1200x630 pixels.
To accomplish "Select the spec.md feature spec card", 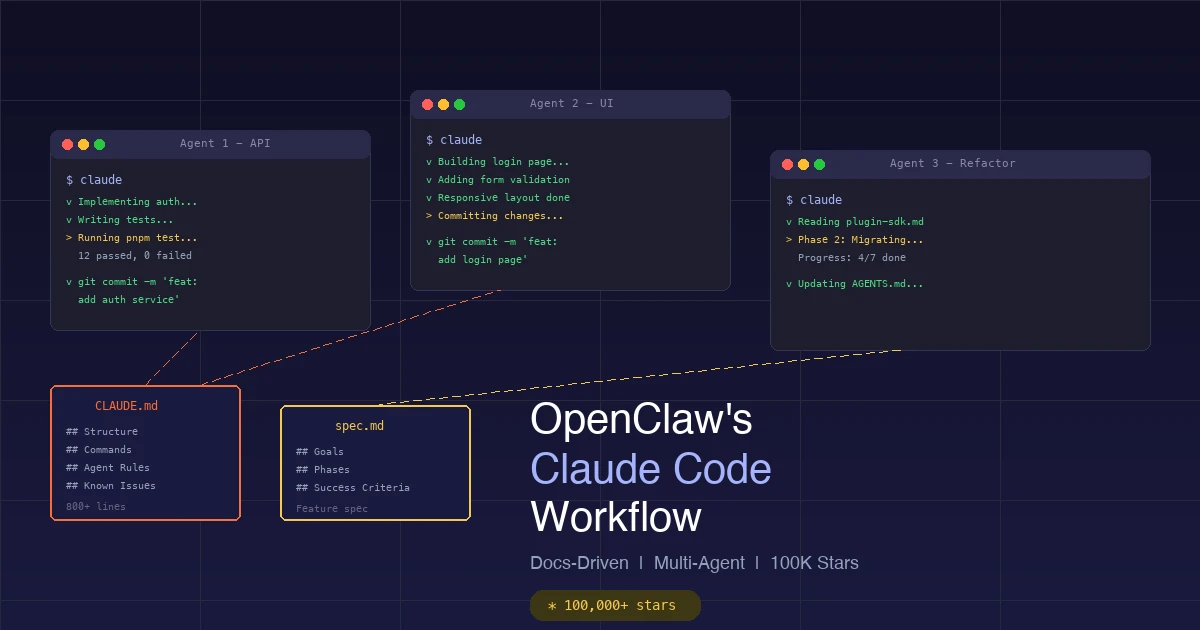I will coord(375,463).
